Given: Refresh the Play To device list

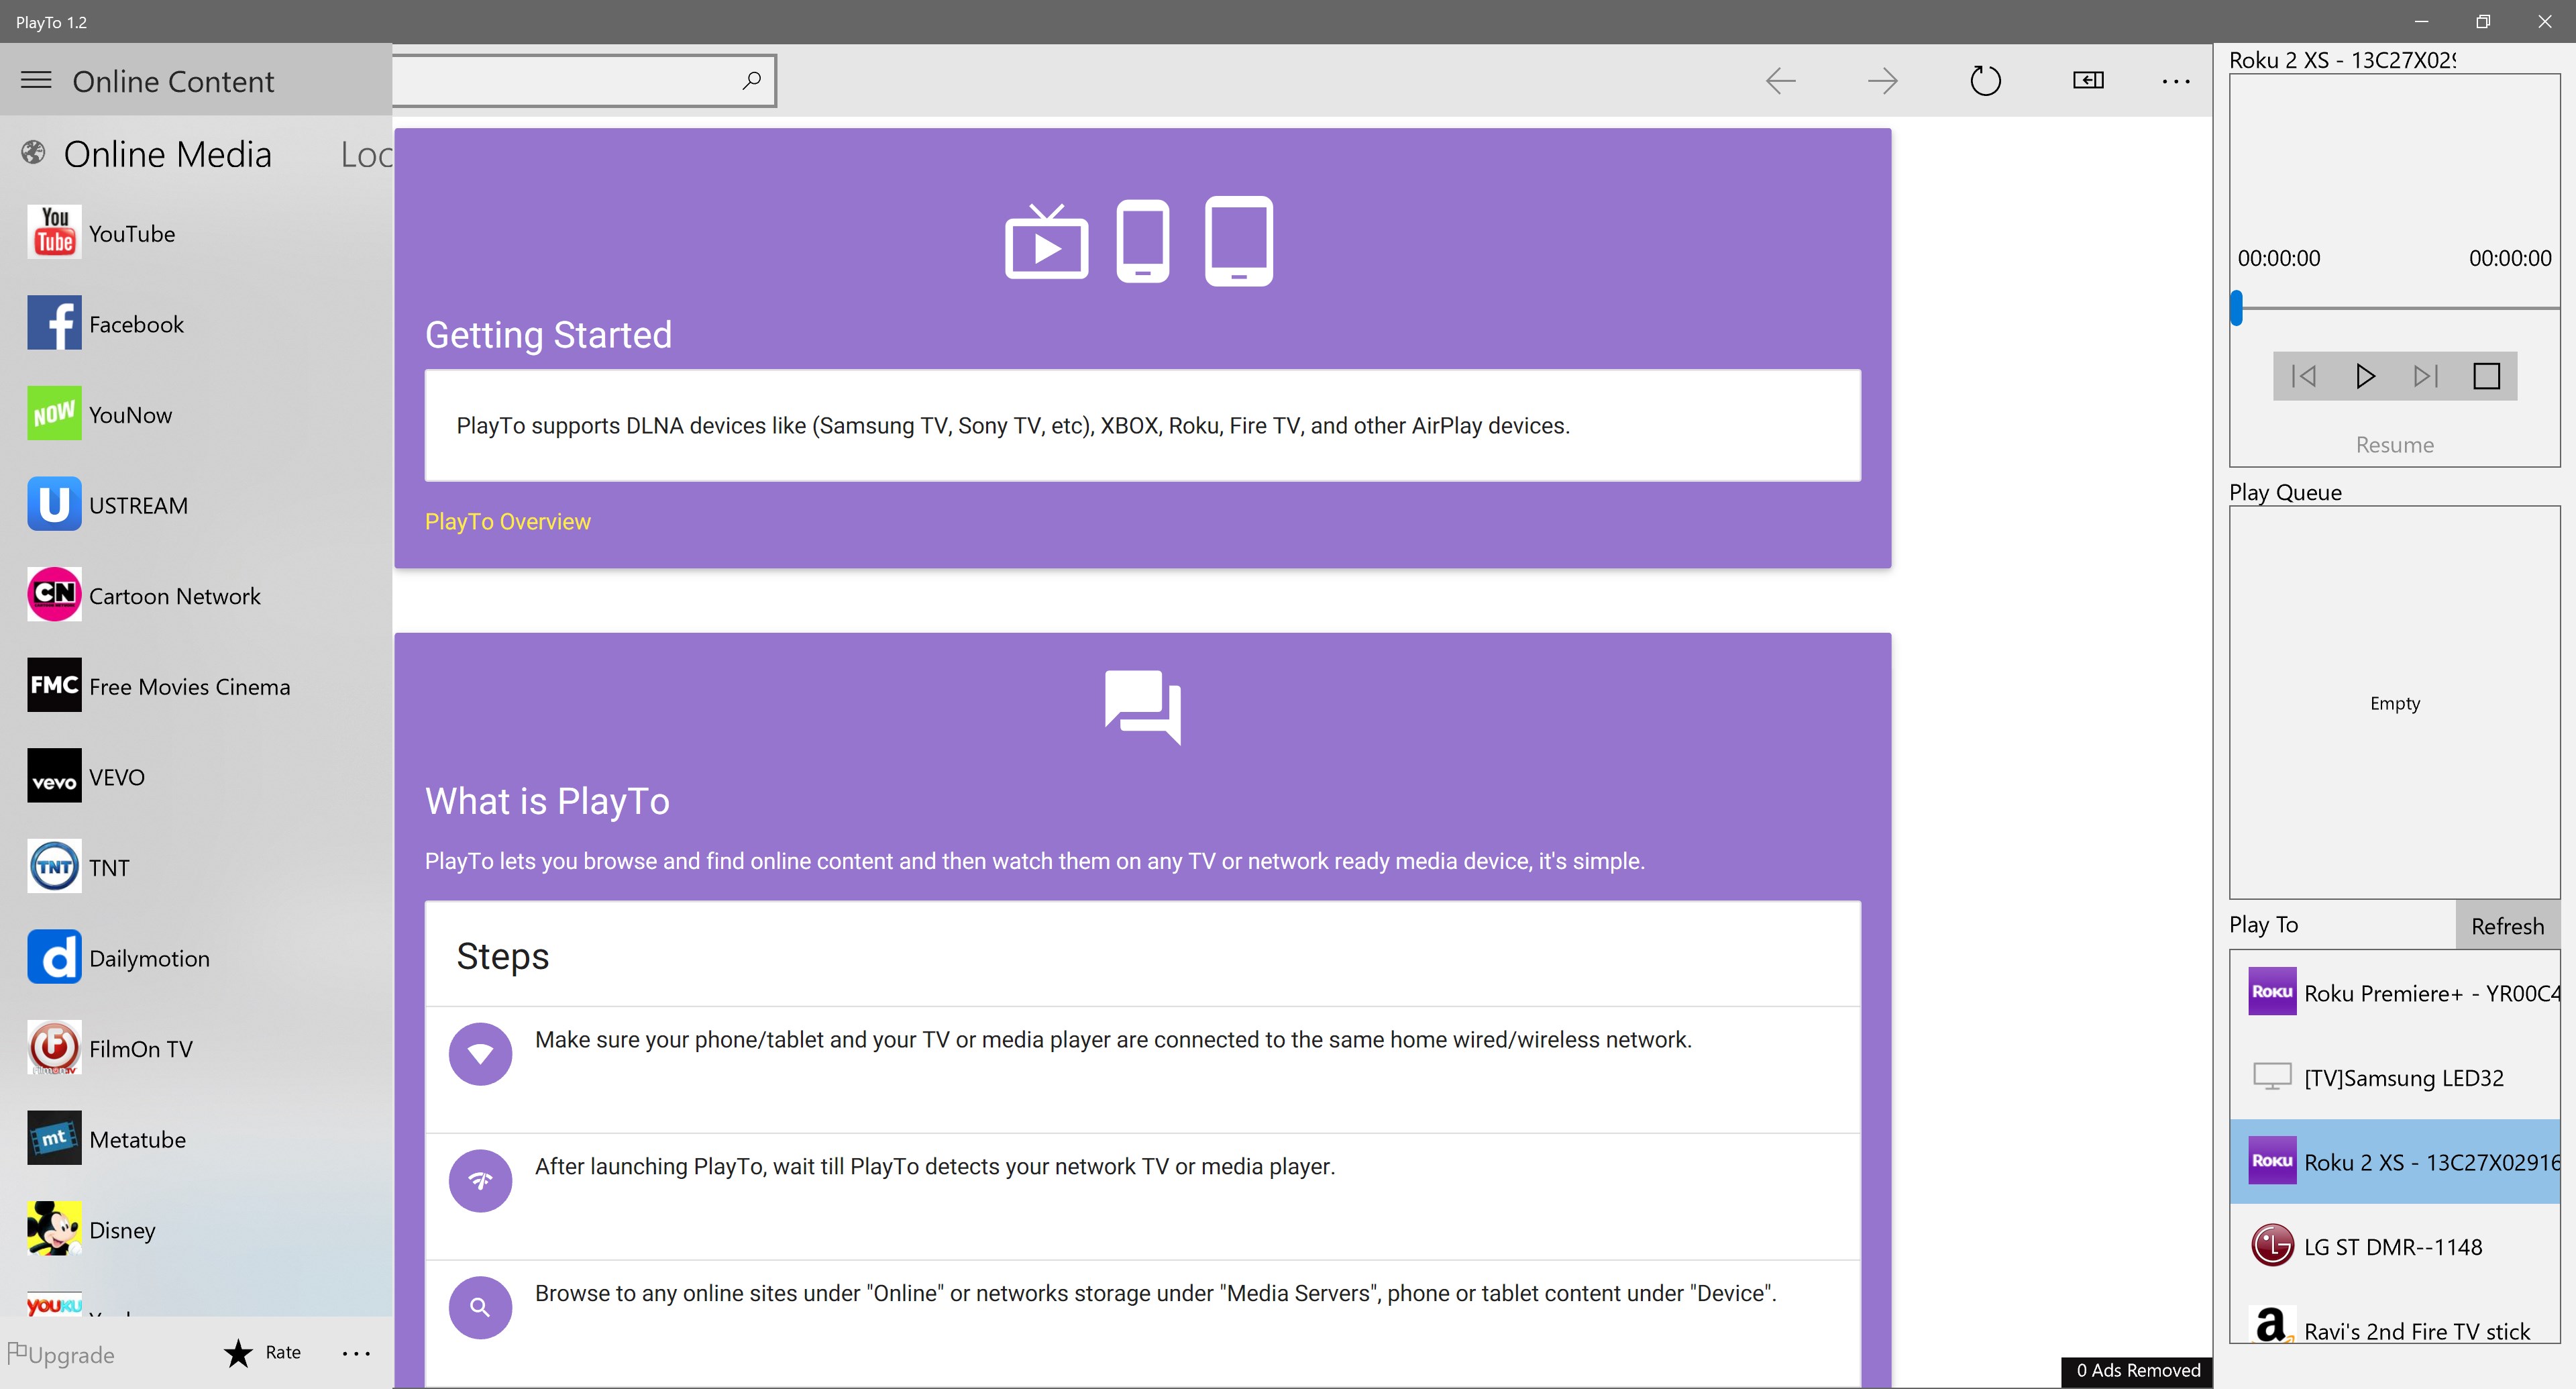Looking at the screenshot, I should [x=2507, y=925].
